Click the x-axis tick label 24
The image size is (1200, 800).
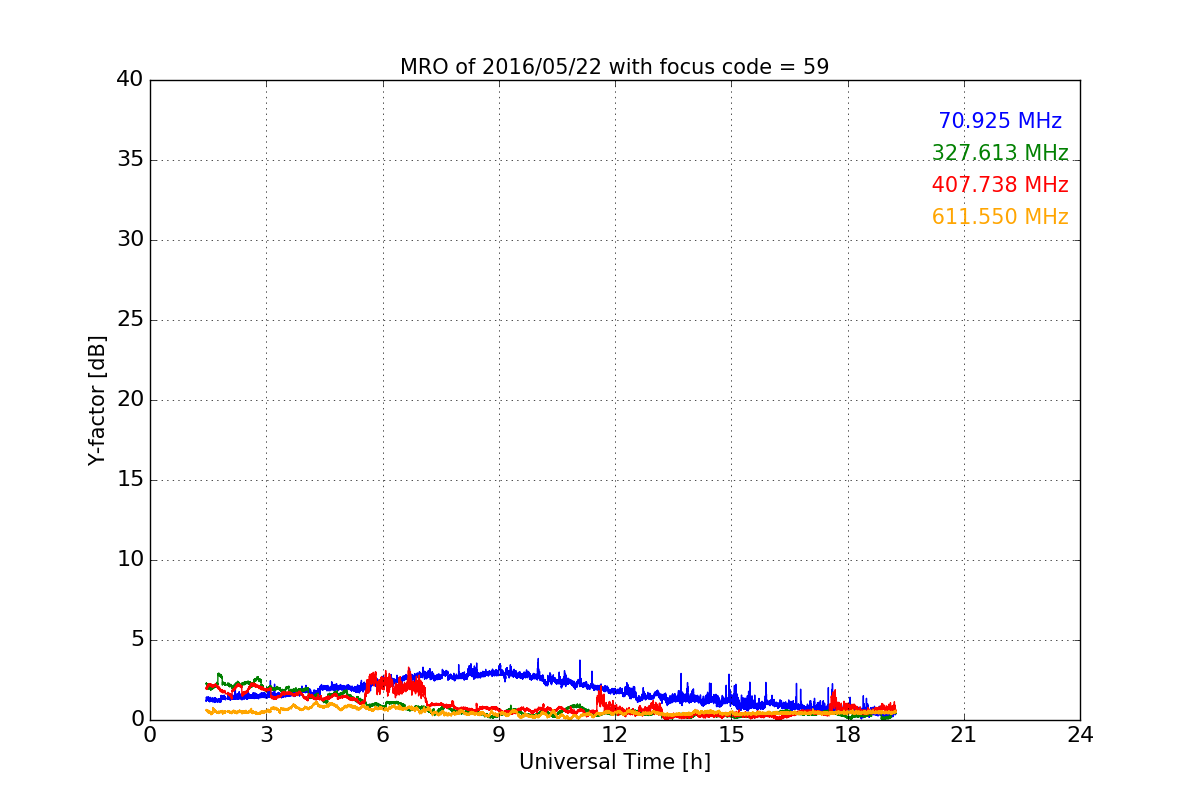(x=1080, y=735)
